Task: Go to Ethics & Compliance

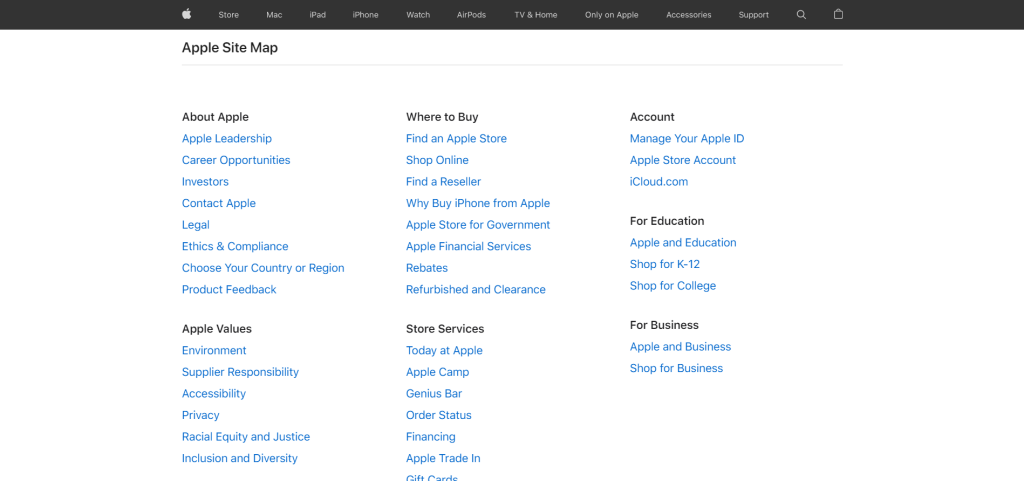Action: click(235, 246)
